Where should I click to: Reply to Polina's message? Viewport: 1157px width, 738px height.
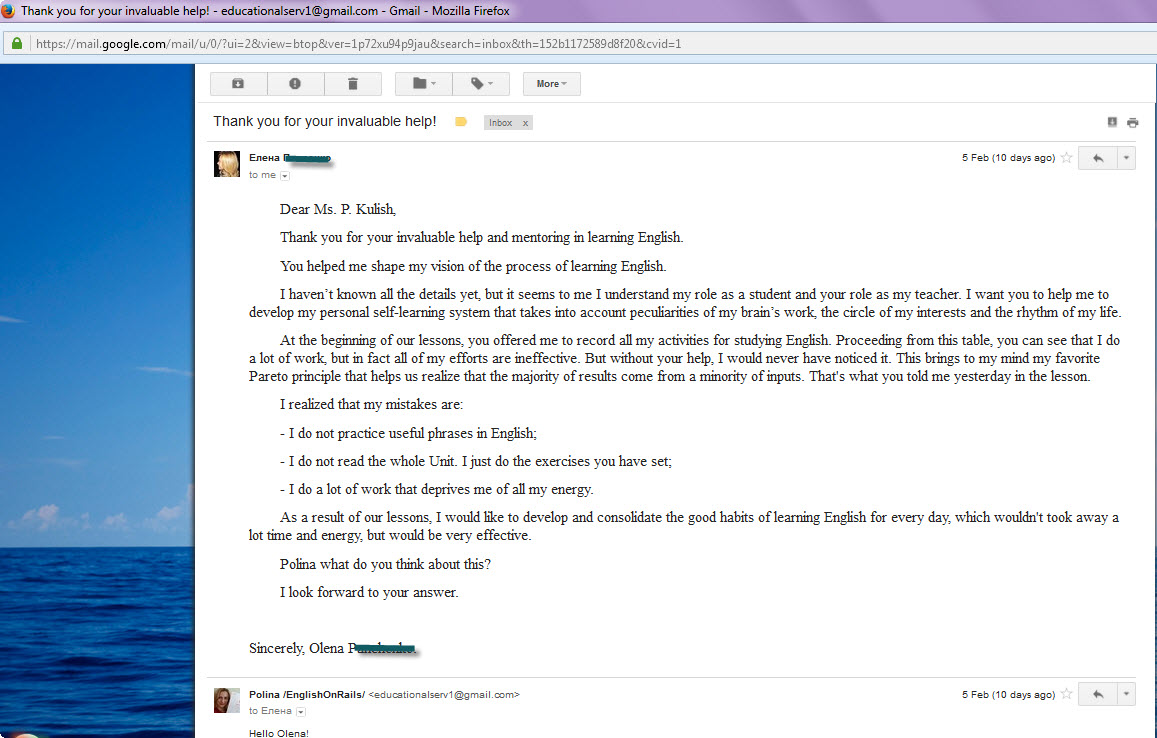point(1098,694)
